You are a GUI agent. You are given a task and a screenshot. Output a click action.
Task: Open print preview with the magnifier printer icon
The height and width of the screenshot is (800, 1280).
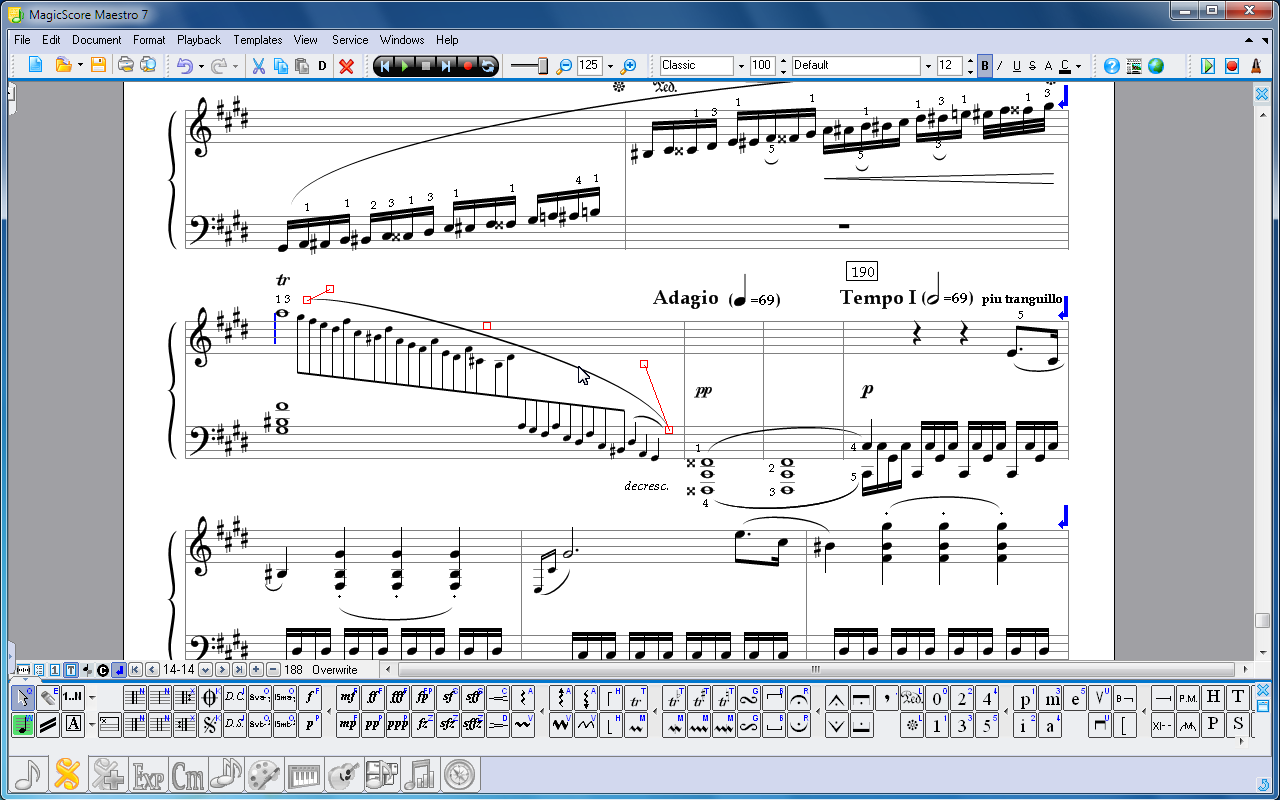coord(148,66)
